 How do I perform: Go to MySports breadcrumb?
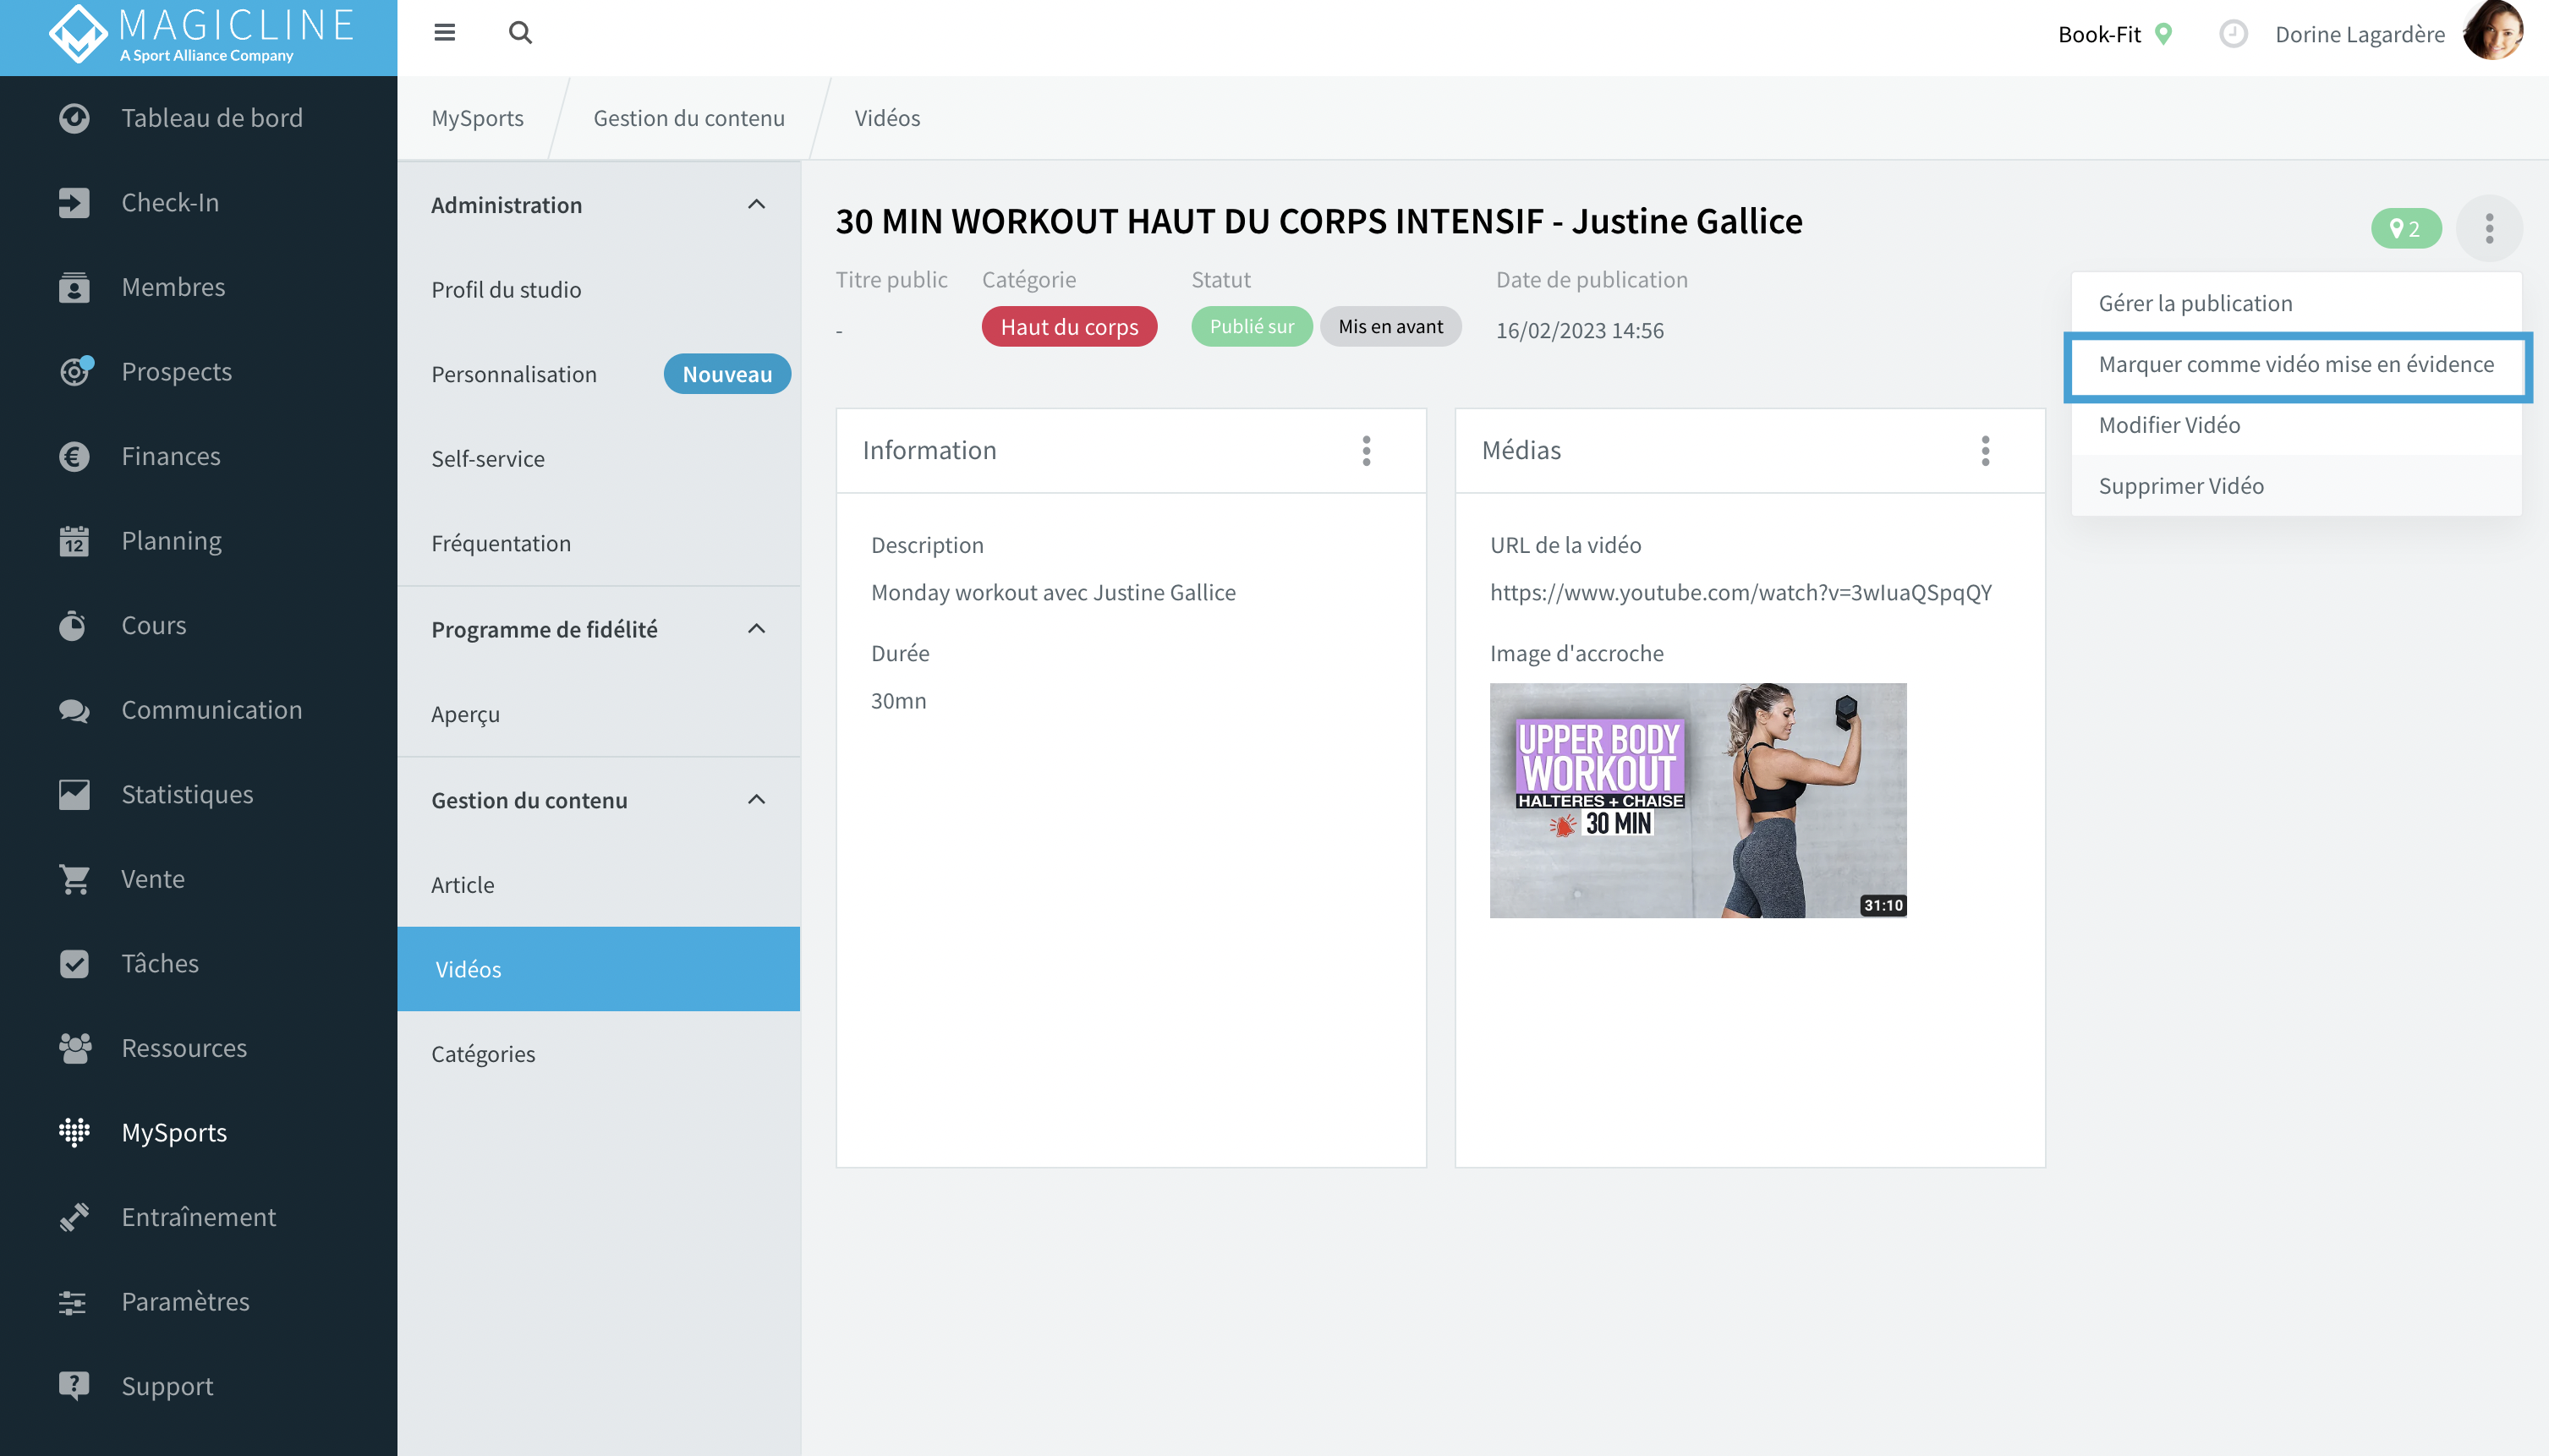477,118
